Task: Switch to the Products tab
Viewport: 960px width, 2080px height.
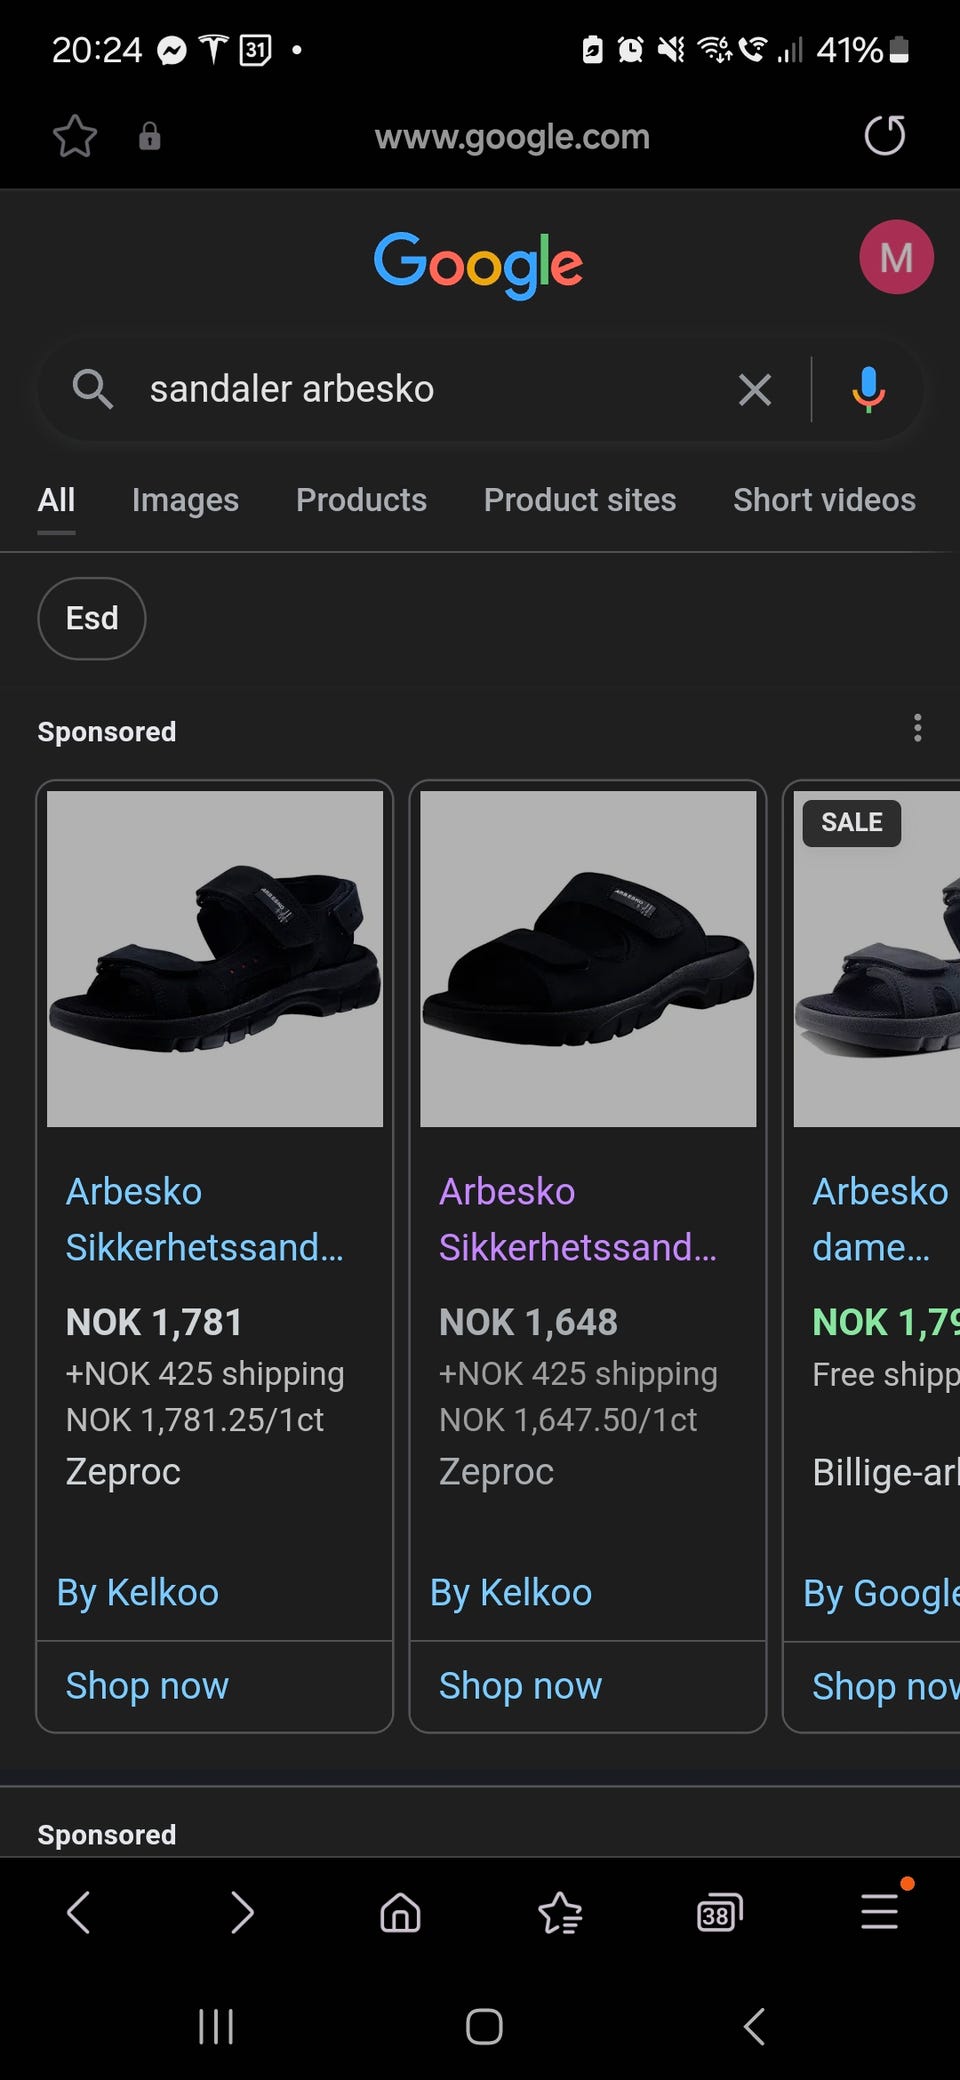Action: [x=361, y=500]
